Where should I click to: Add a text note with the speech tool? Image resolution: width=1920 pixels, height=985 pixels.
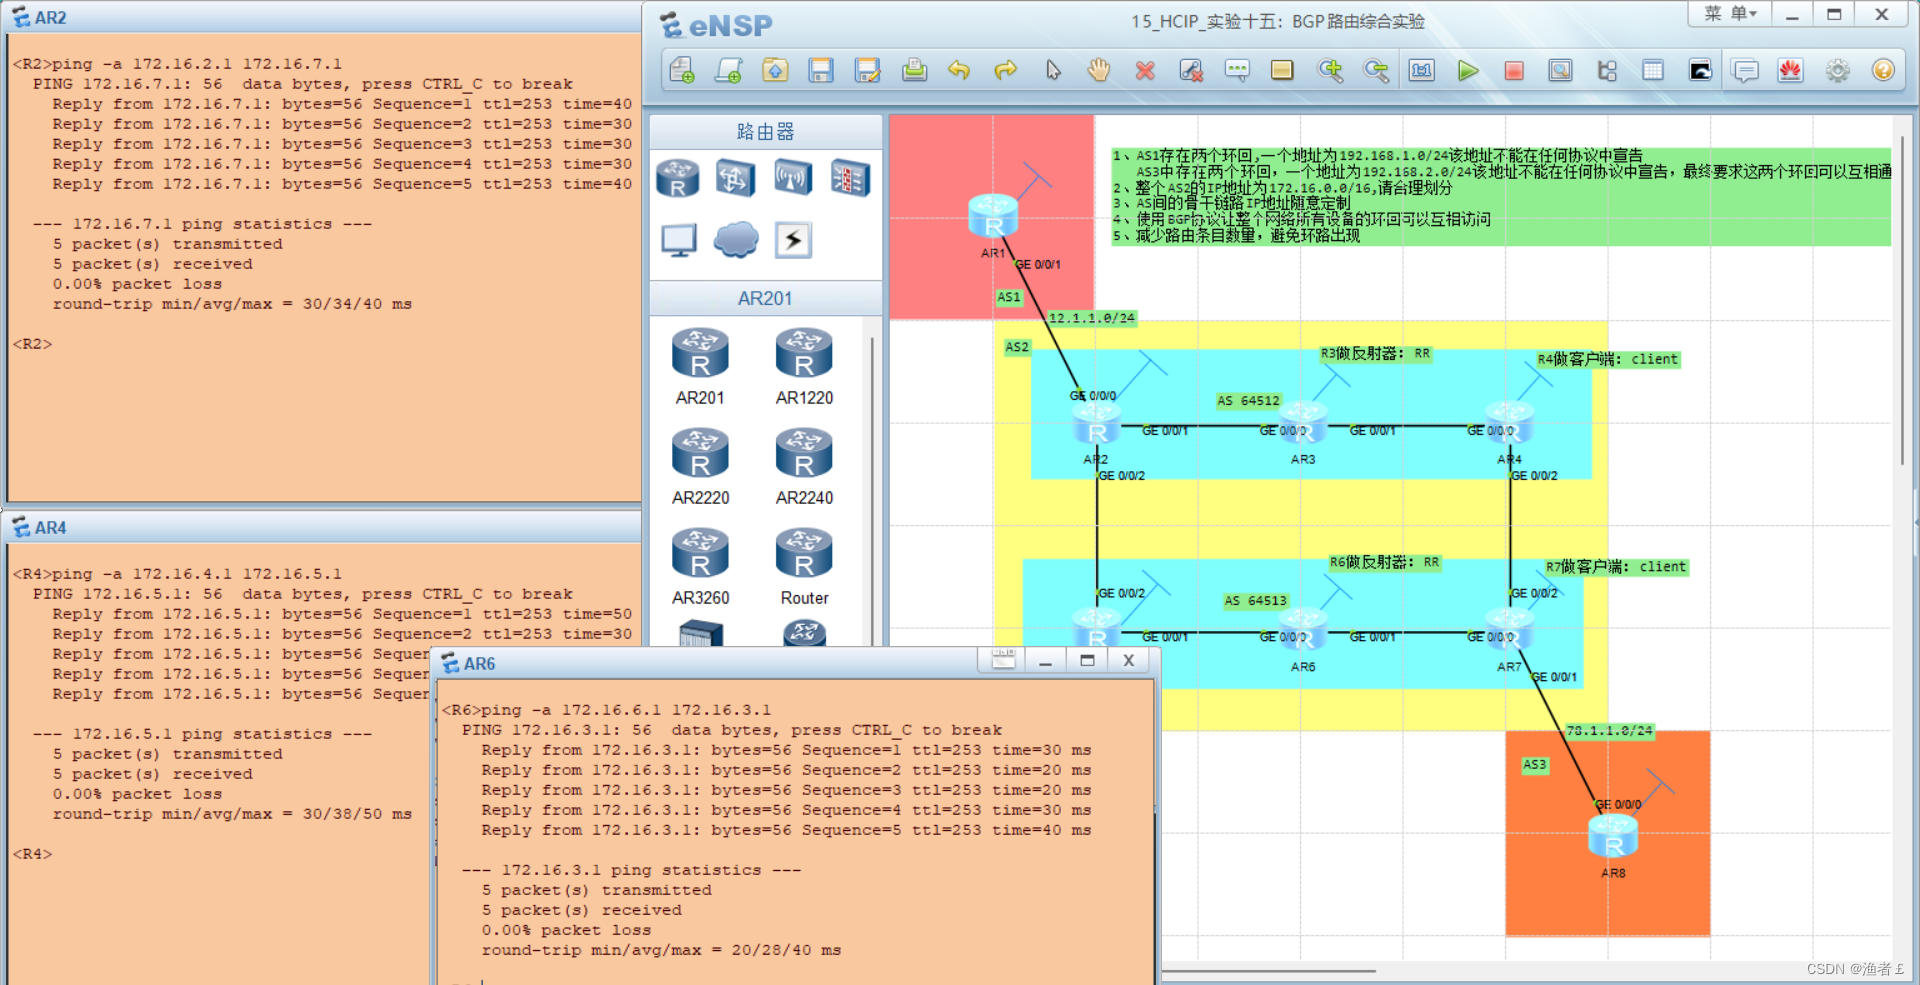click(x=1237, y=70)
